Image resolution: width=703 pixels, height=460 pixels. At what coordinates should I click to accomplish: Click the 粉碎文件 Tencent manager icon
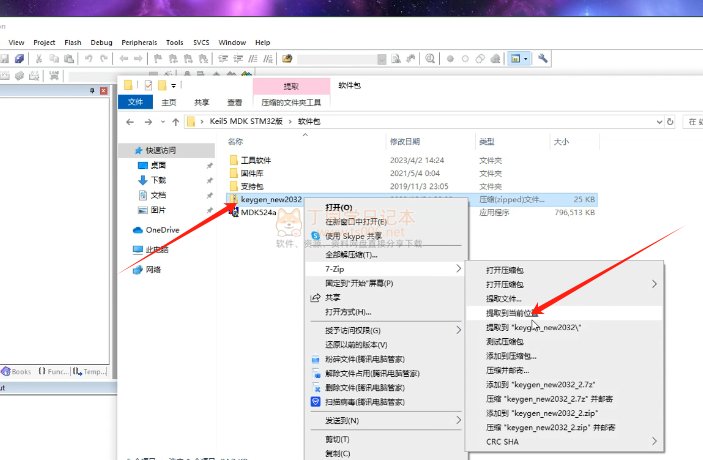tap(314, 359)
